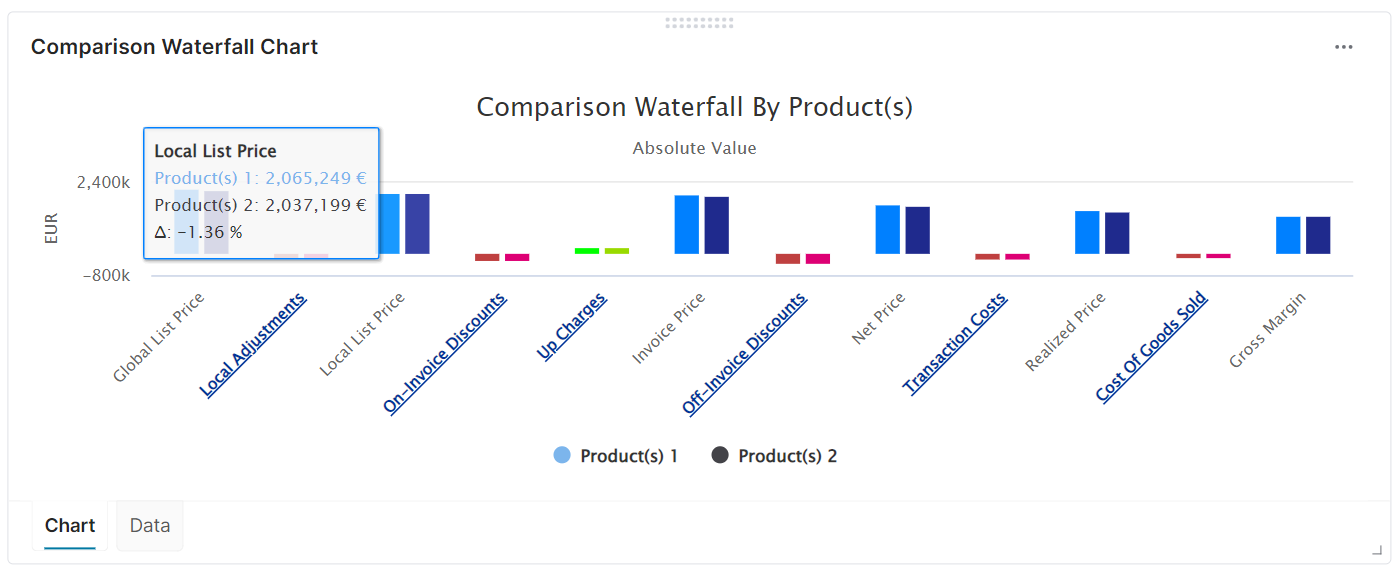Select the dark blue Net Price bar
1399x575 pixels.
point(917,230)
